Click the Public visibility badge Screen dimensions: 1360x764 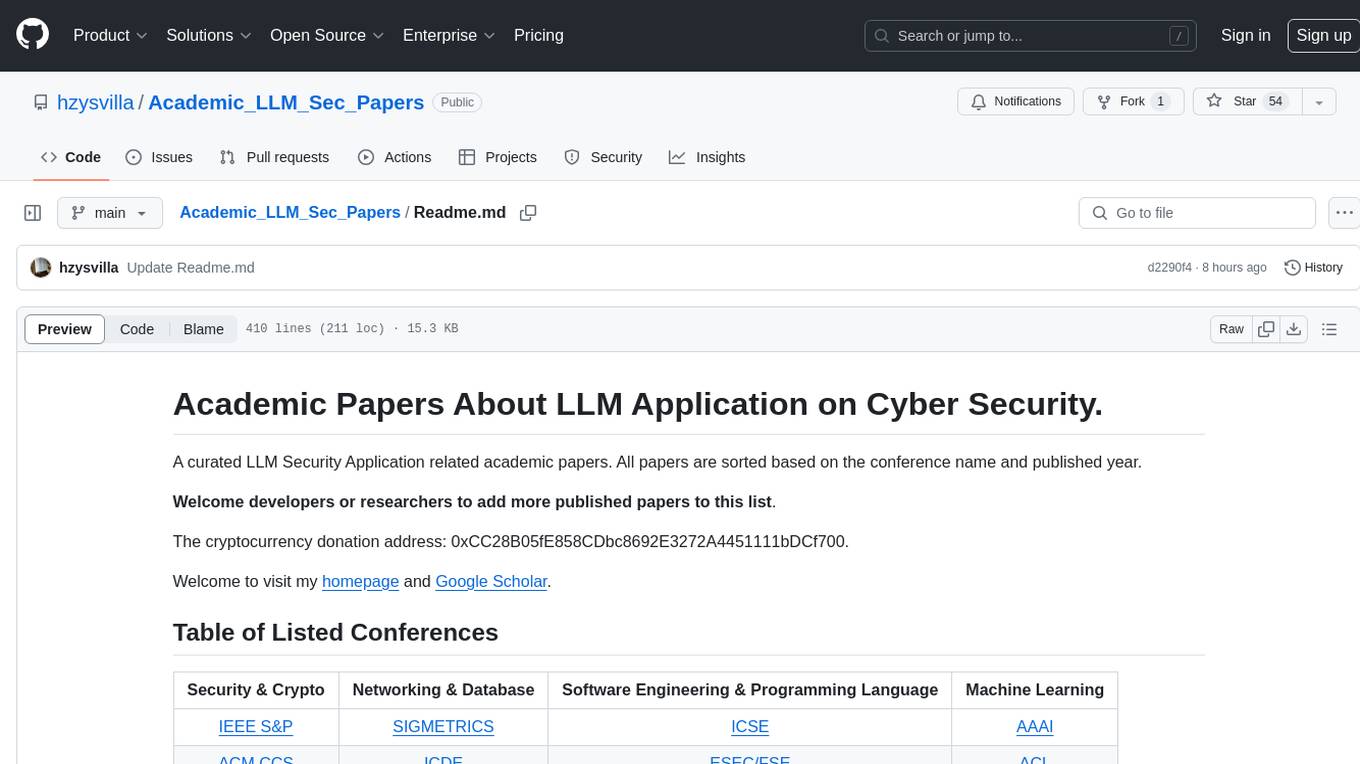[x=458, y=102]
